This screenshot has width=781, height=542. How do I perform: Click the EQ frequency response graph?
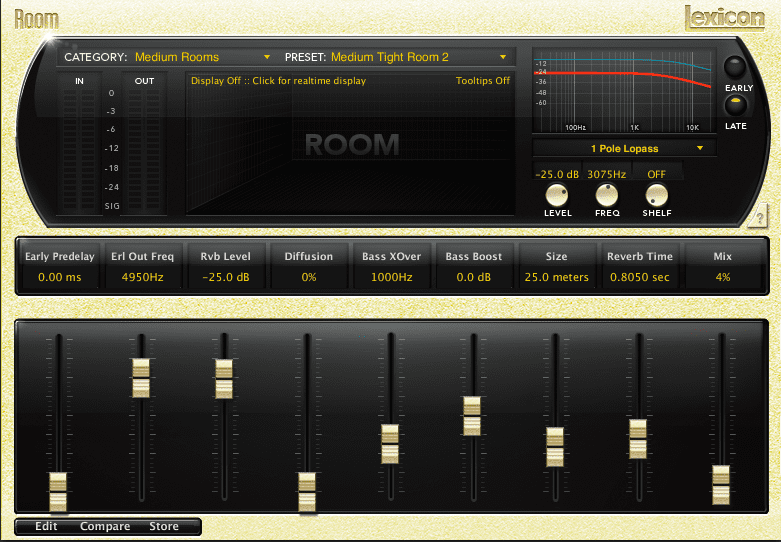coord(624,91)
